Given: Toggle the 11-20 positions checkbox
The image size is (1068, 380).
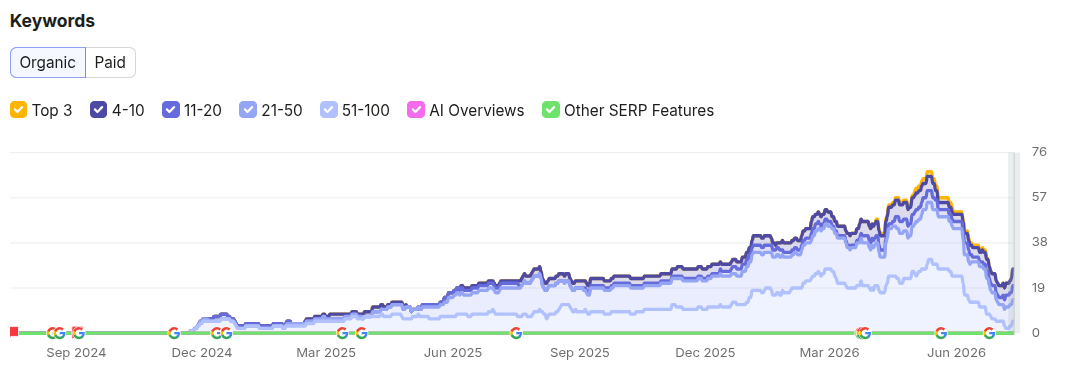Looking at the screenshot, I should pyautogui.click(x=171, y=110).
